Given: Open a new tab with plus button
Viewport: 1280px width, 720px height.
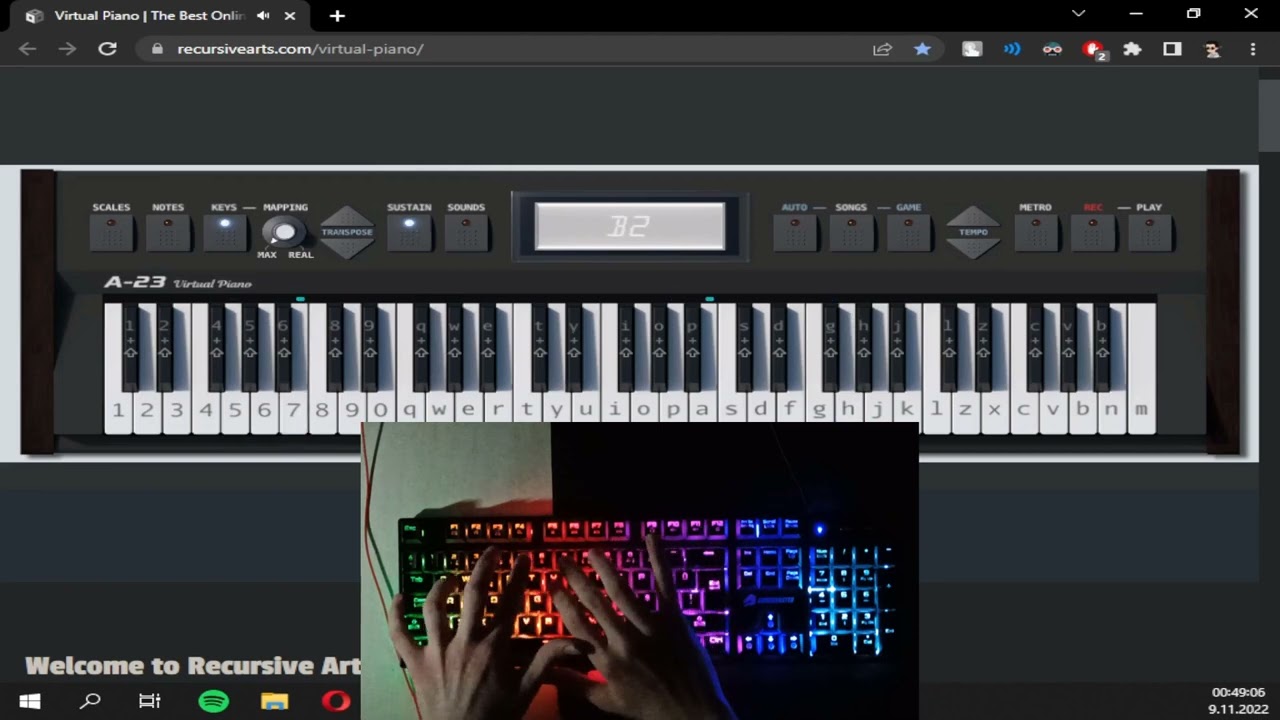Looking at the screenshot, I should point(337,16).
